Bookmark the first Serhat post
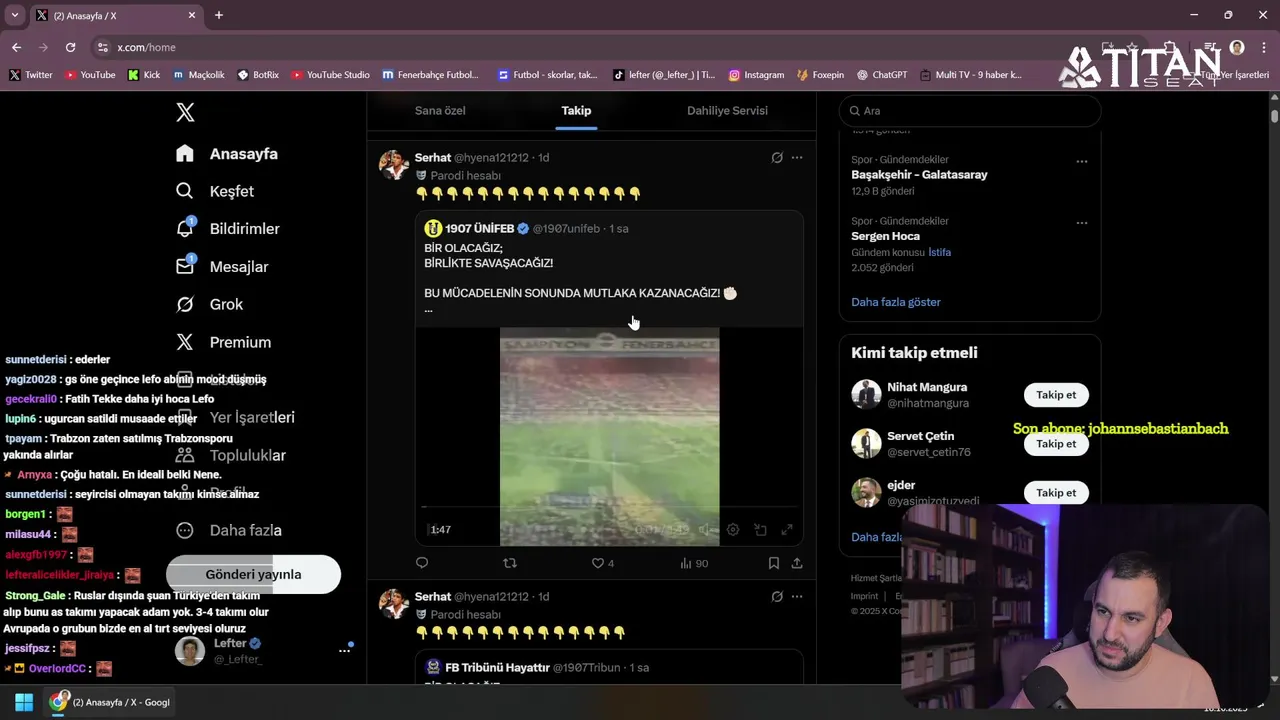Image resolution: width=1280 pixels, height=720 pixels. (x=774, y=563)
